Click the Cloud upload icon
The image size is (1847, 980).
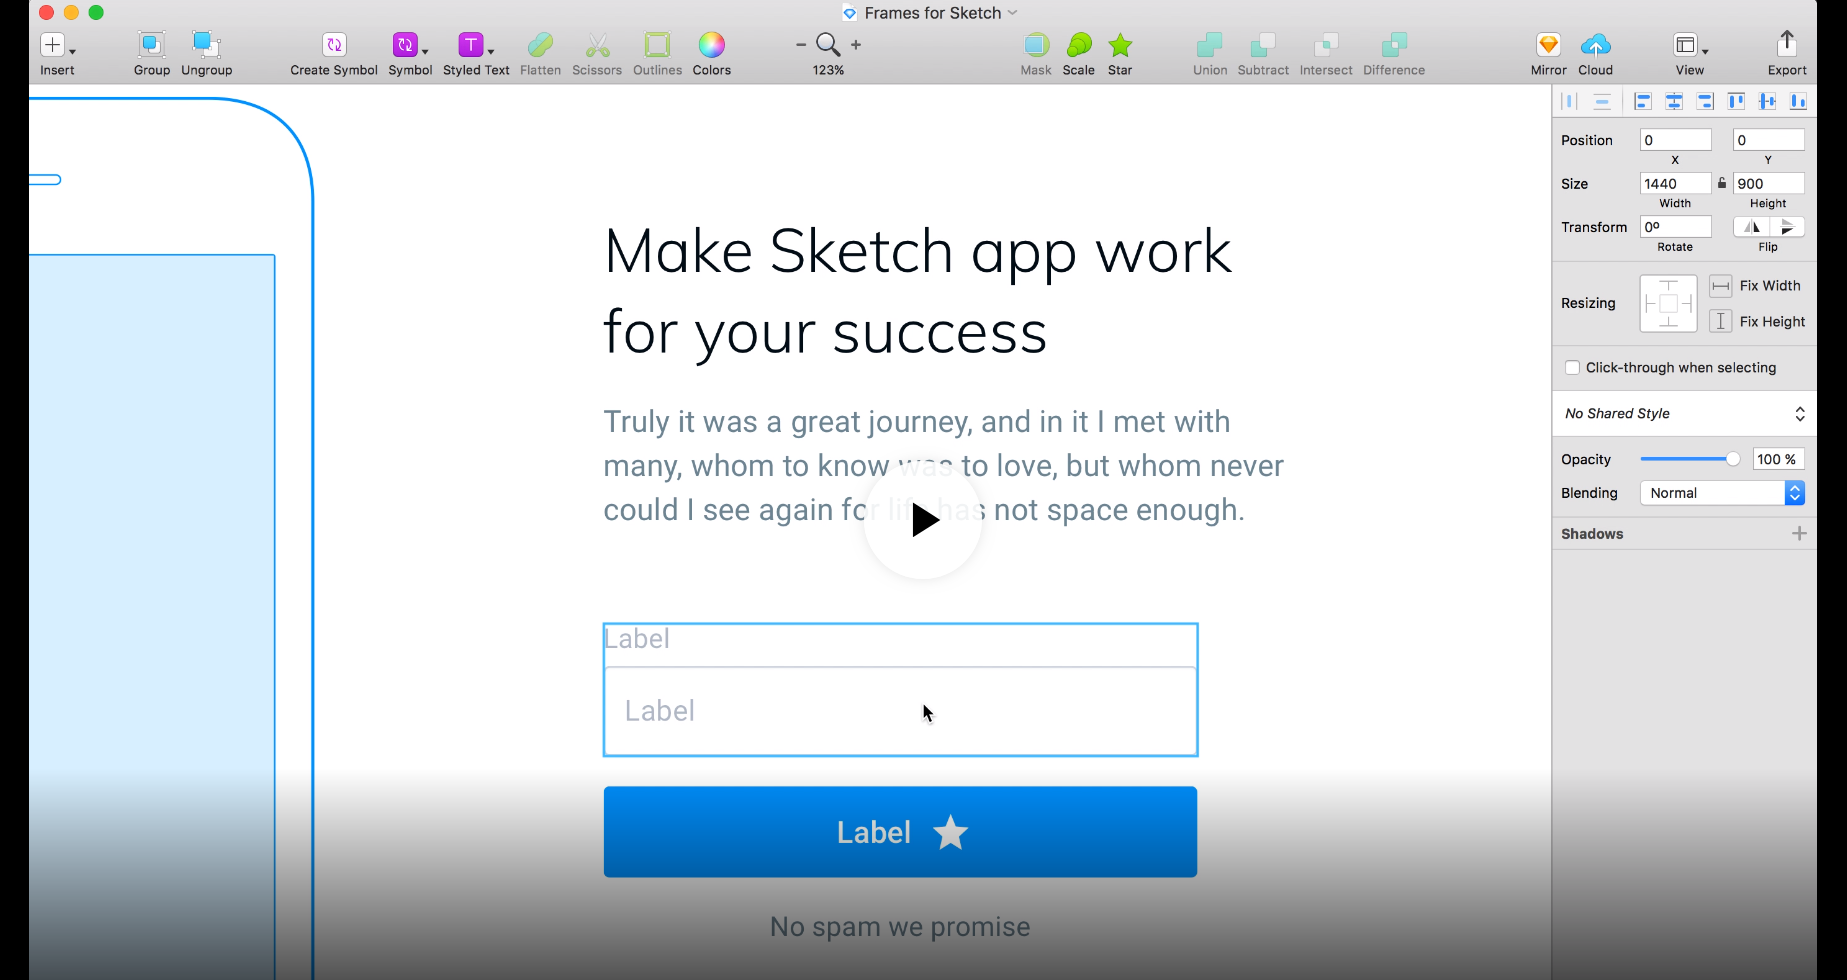(1595, 45)
